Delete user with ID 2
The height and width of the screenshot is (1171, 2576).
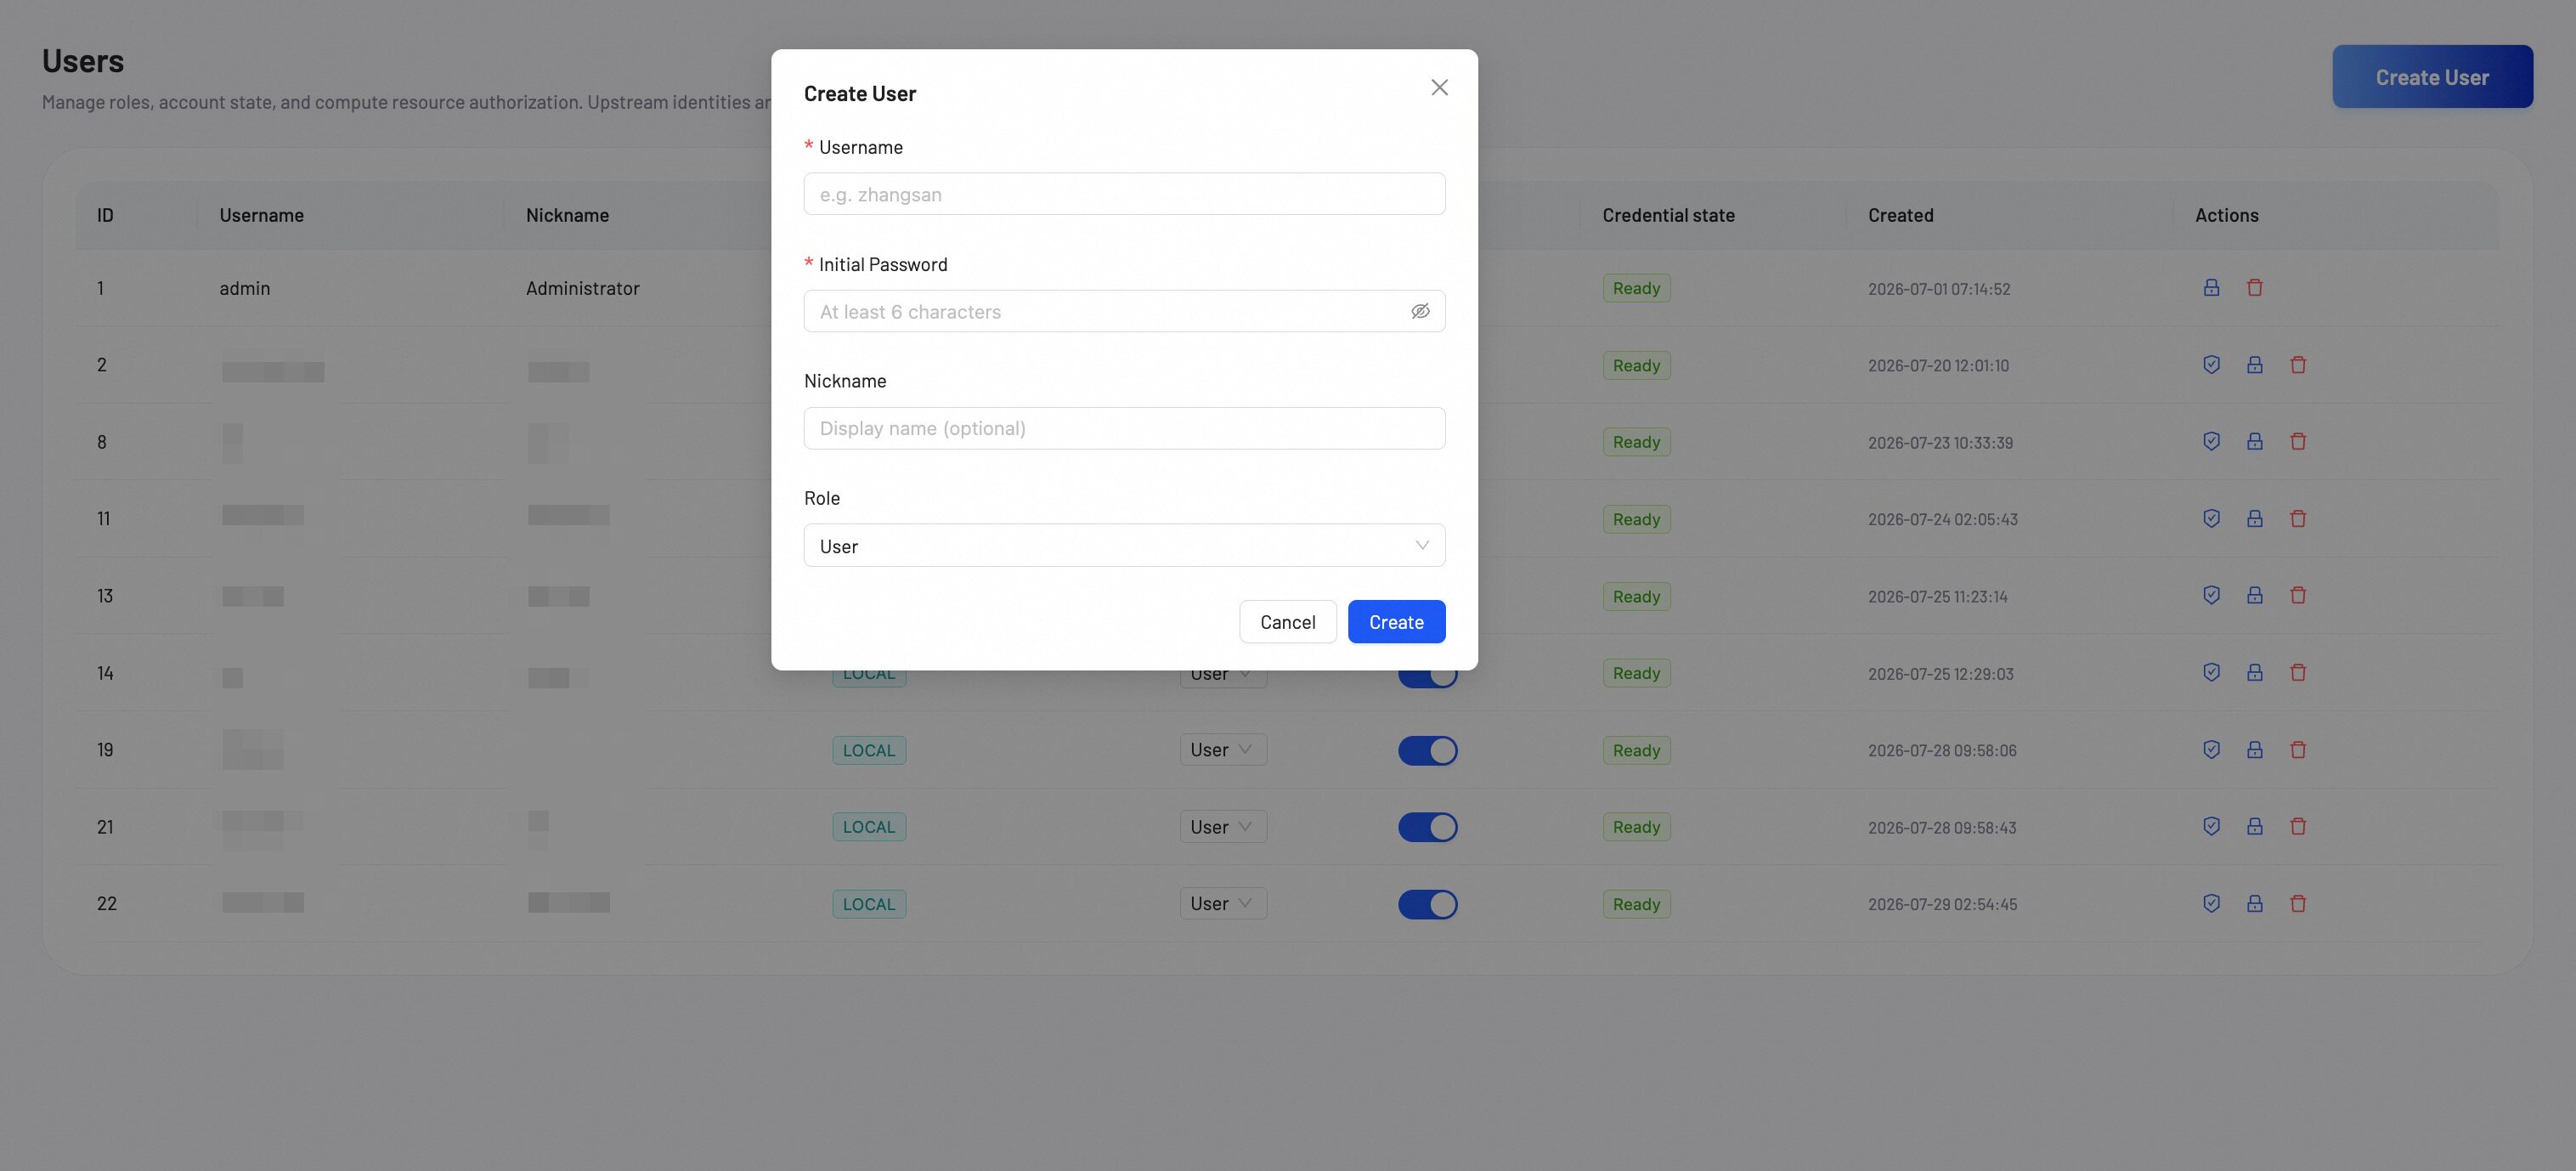pyautogui.click(x=2298, y=365)
